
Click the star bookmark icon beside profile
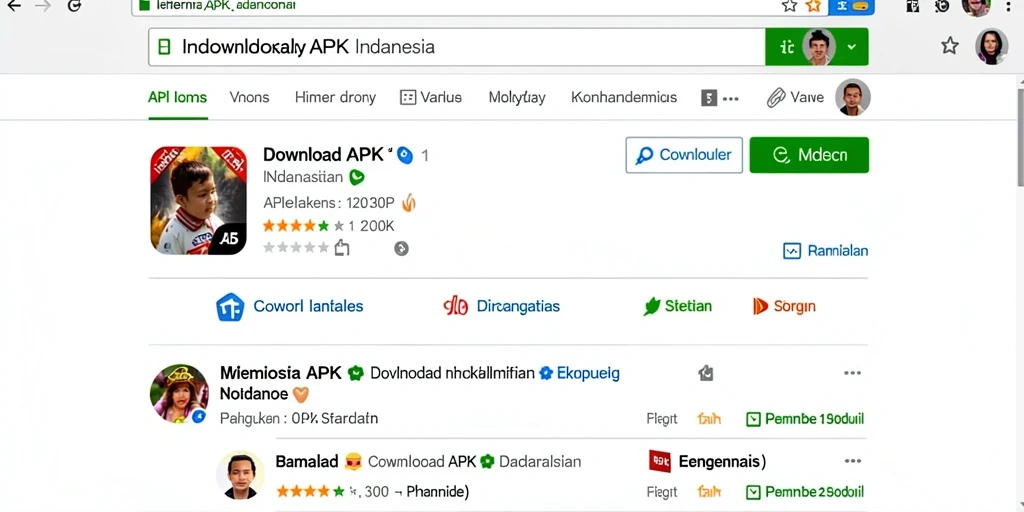point(950,46)
